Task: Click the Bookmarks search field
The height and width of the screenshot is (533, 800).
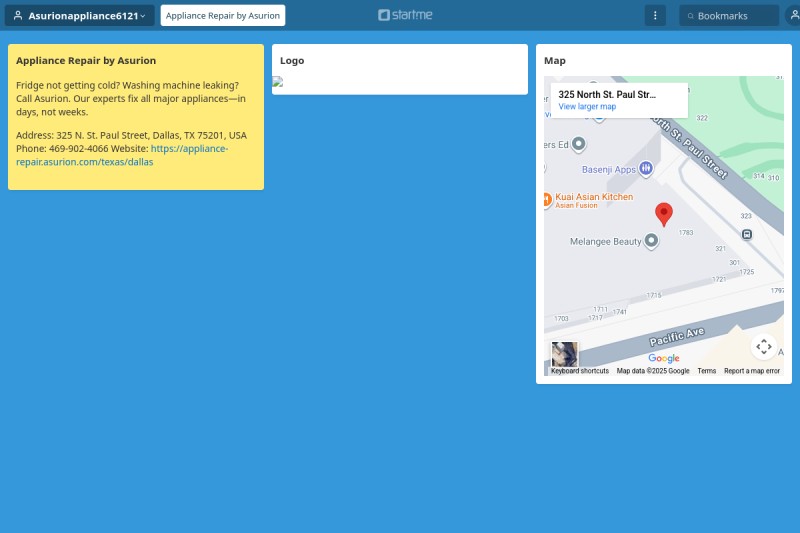Action: (x=729, y=16)
